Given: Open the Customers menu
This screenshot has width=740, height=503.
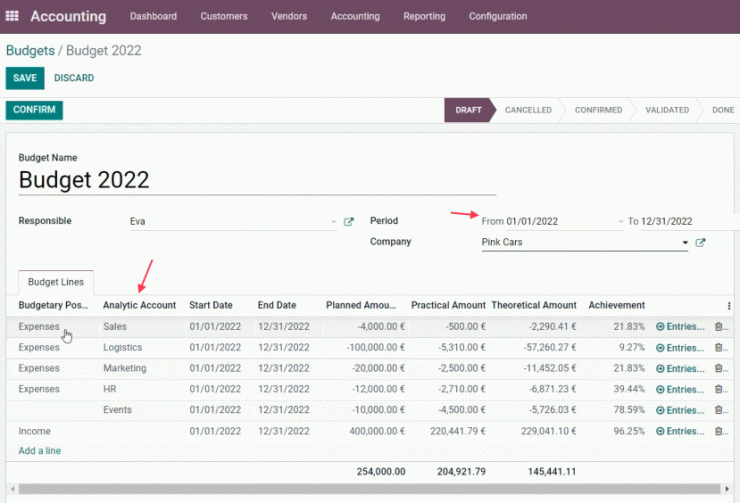Looking at the screenshot, I should point(224,16).
